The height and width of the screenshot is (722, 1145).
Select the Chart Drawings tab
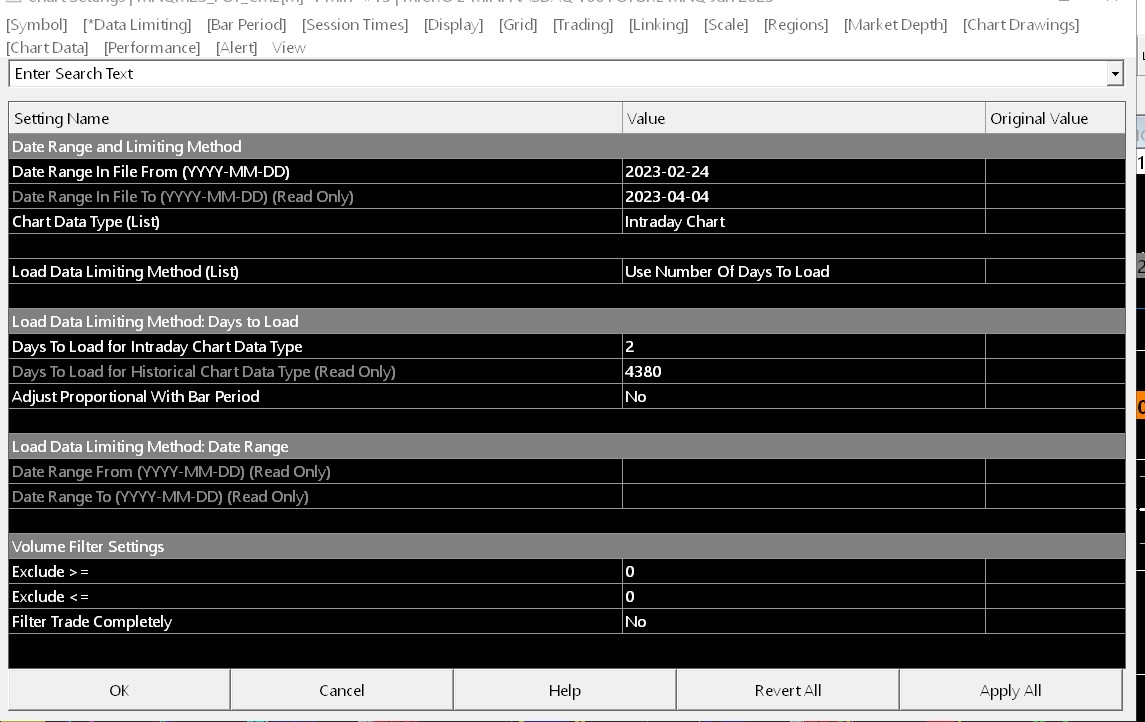tap(1021, 25)
